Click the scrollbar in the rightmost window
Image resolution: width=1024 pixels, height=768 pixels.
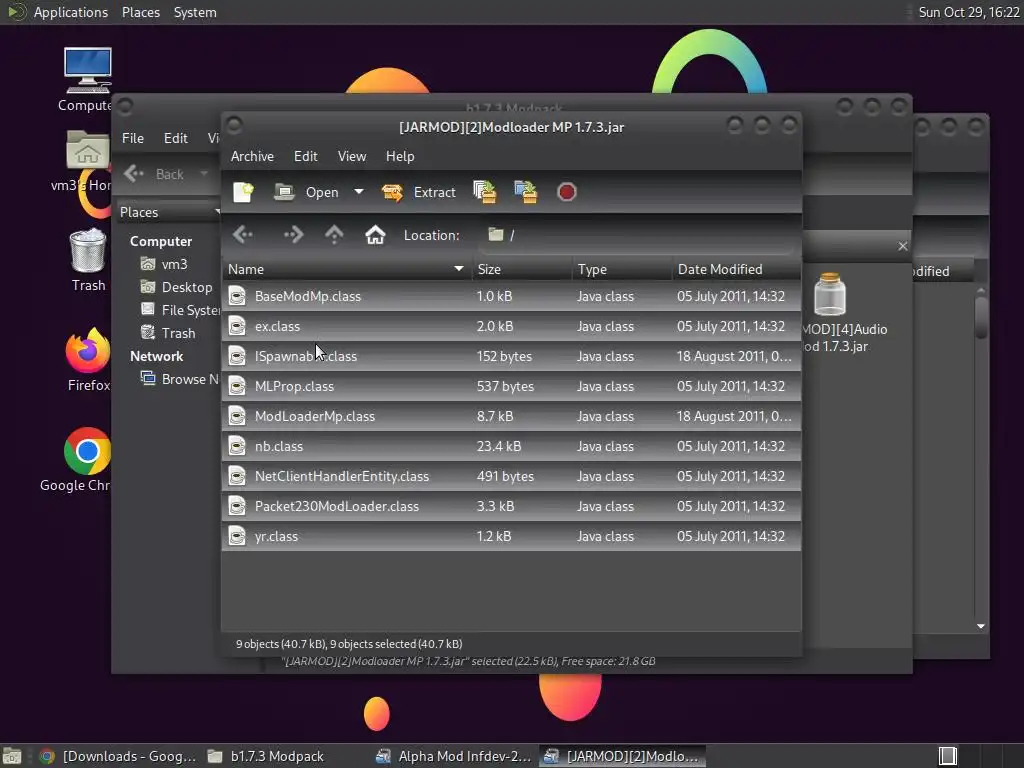point(981,318)
